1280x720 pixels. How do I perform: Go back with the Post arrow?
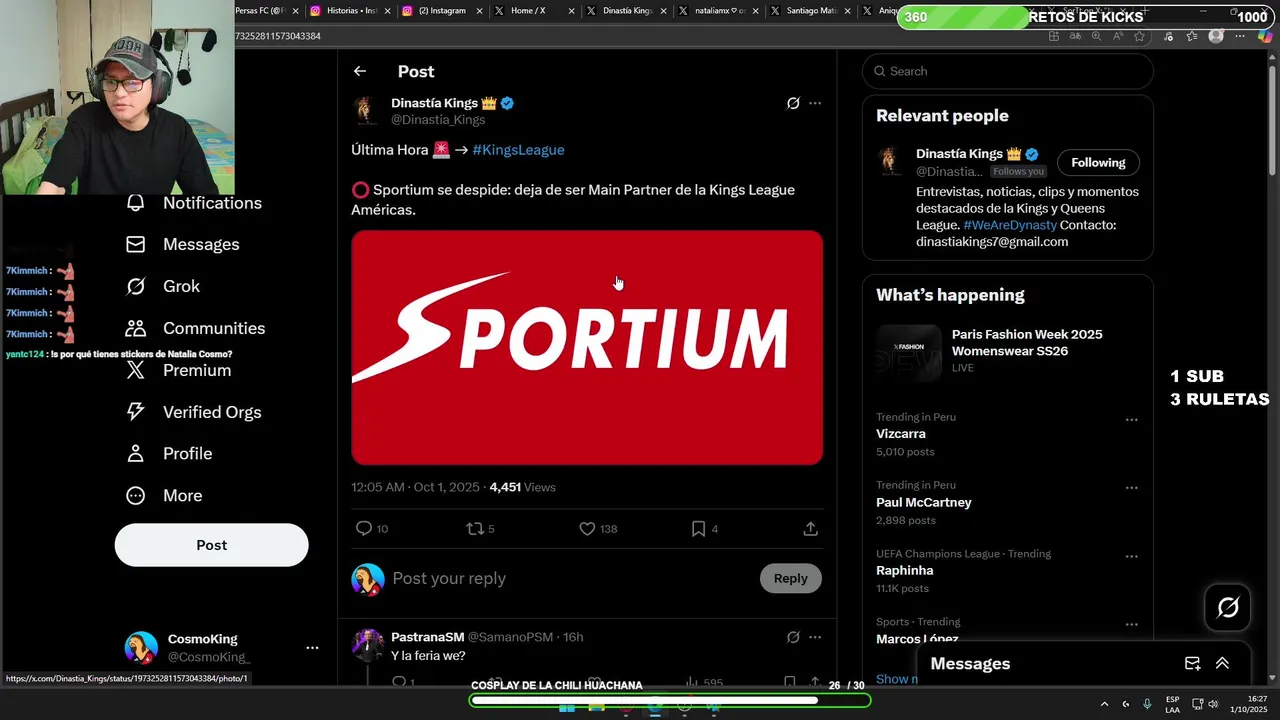pos(360,71)
